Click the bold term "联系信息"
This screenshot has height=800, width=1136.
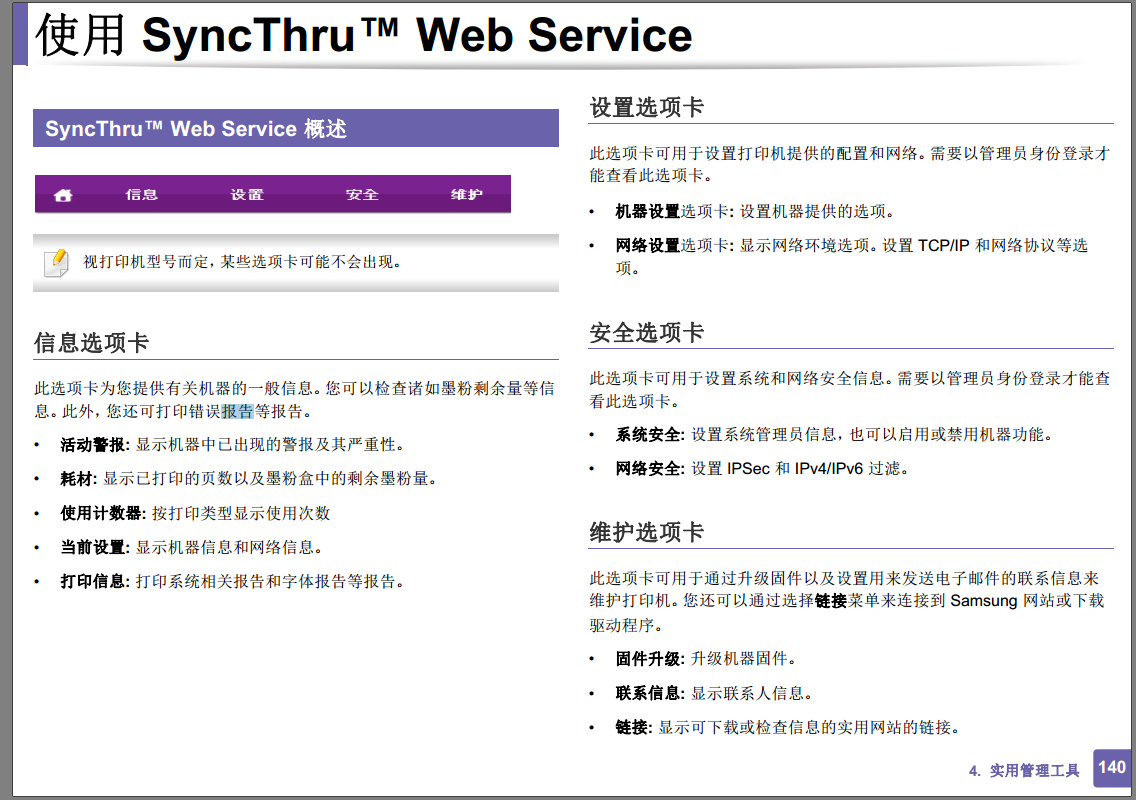coord(649,693)
